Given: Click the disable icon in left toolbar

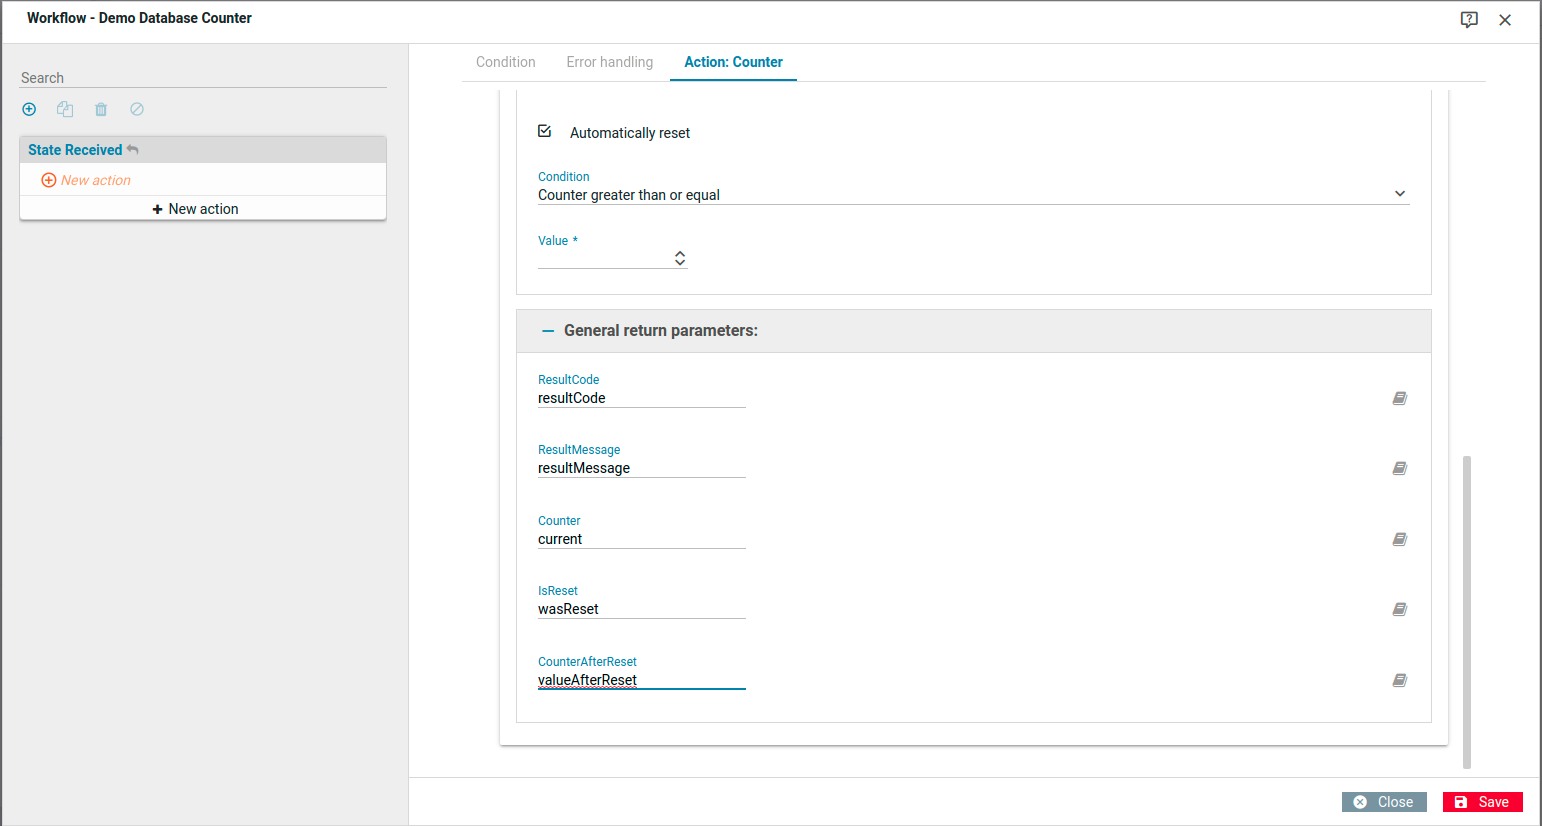Looking at the screenshot, I should 137,109.
